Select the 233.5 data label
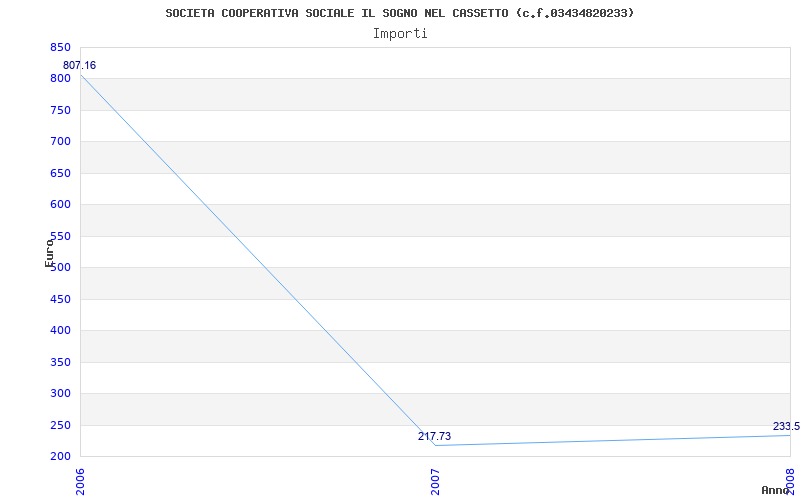 pyautogui.click(x=786, y=427)
